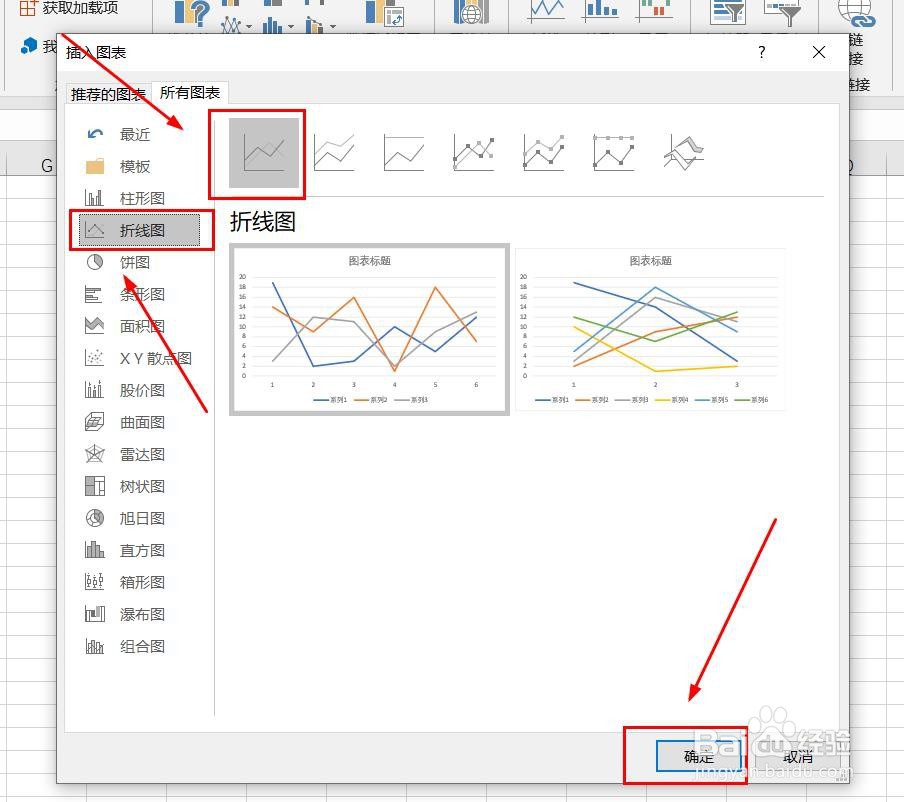
Task: Expand the combo chart dropdown arrow in ribbon
Action: click(x=333, y=27)
